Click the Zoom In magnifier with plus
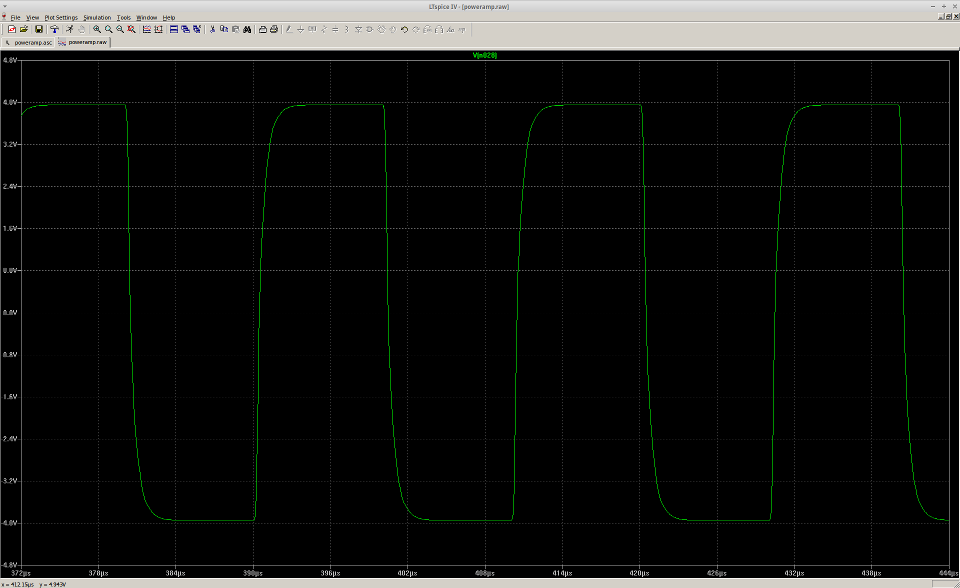Screen dimensions: 960x588 tap(97, 29)
